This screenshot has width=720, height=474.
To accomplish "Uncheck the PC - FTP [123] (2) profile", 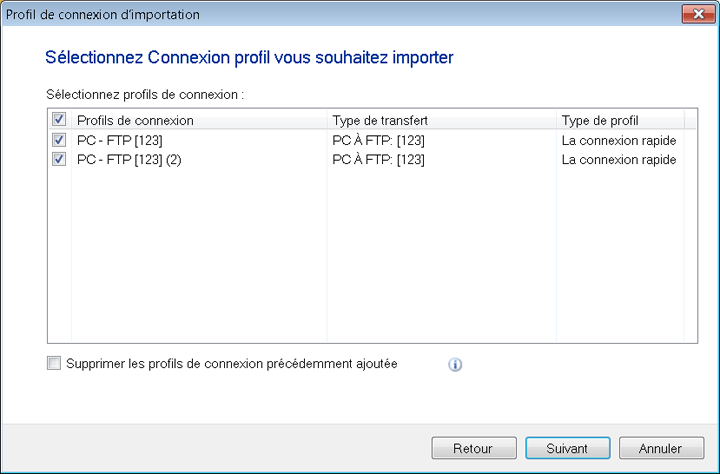I will [59, 160].
